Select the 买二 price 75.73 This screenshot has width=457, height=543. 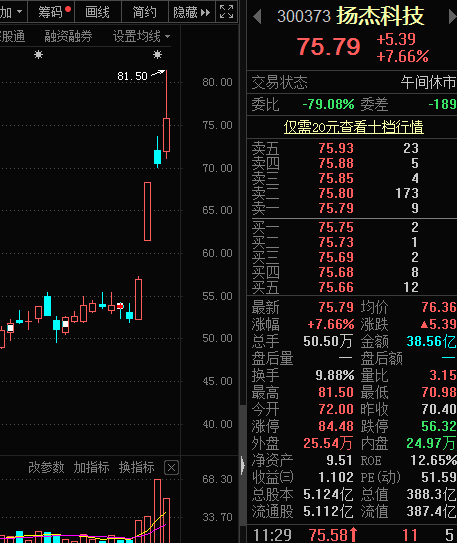point(336,242)
